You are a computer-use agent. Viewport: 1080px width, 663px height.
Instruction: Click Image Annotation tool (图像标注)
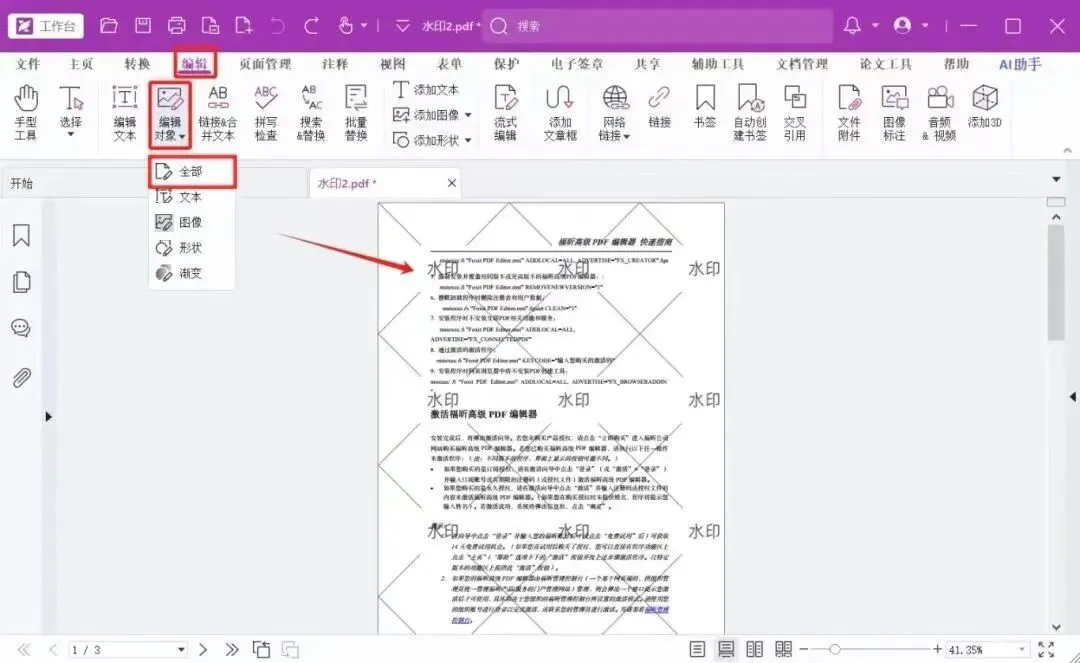pos(894,113)
